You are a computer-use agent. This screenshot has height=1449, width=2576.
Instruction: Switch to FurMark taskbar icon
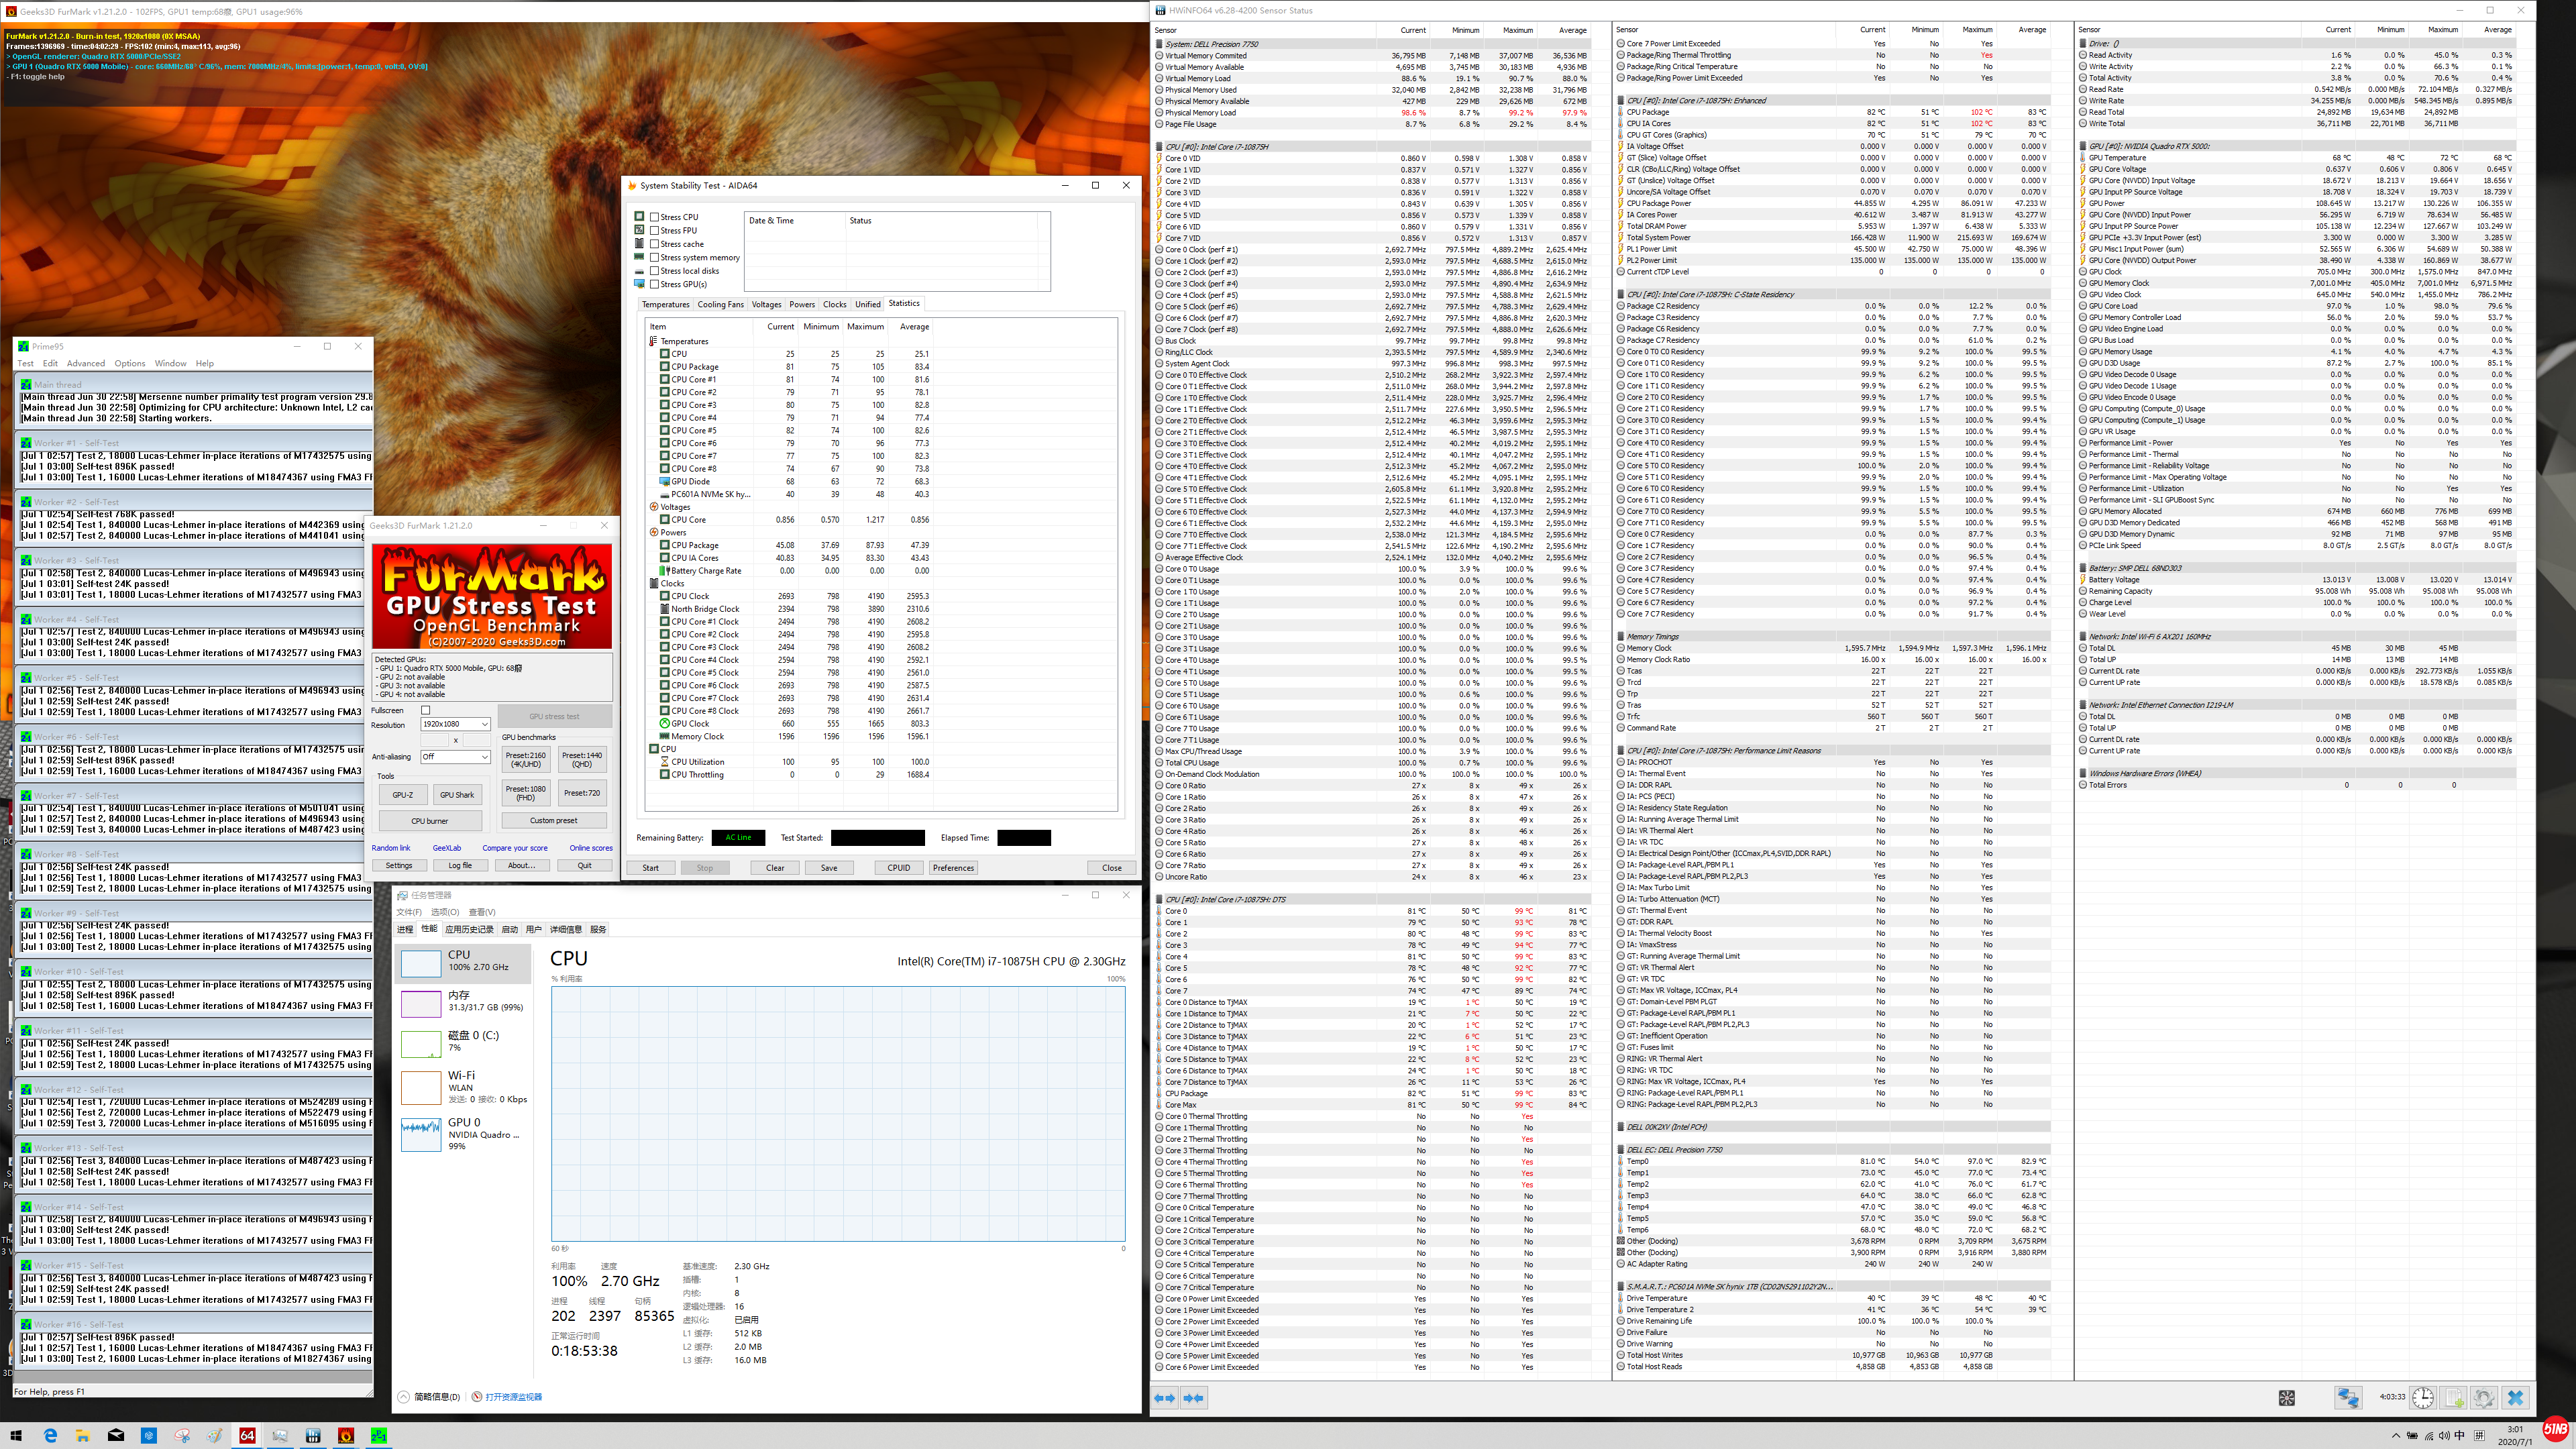346,1436
